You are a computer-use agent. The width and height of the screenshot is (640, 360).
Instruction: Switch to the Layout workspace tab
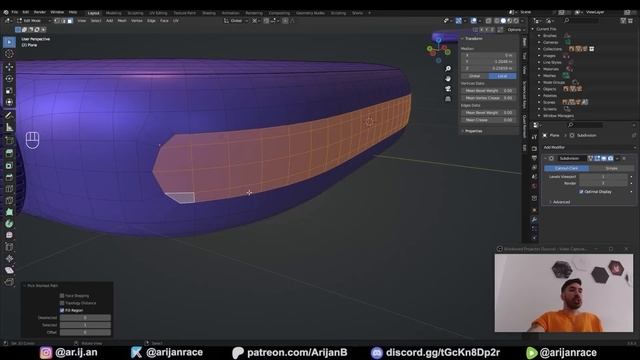[x=93, y=13]
